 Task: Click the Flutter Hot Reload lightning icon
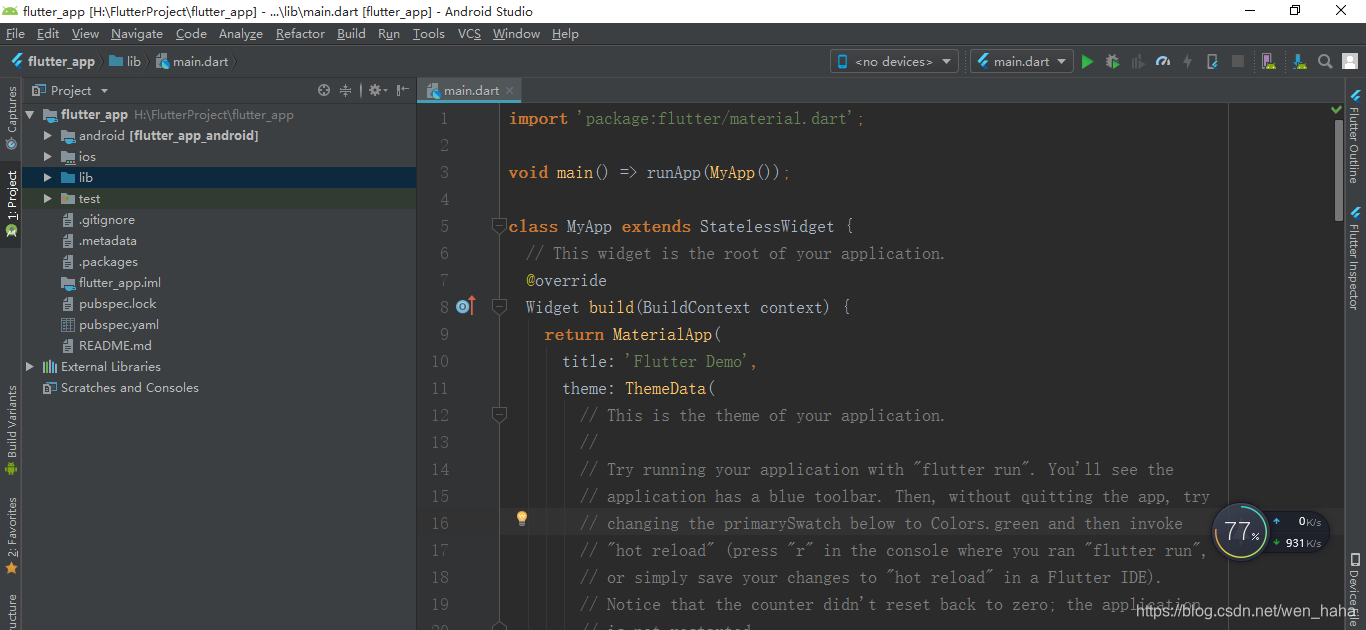pos(1187,61)
